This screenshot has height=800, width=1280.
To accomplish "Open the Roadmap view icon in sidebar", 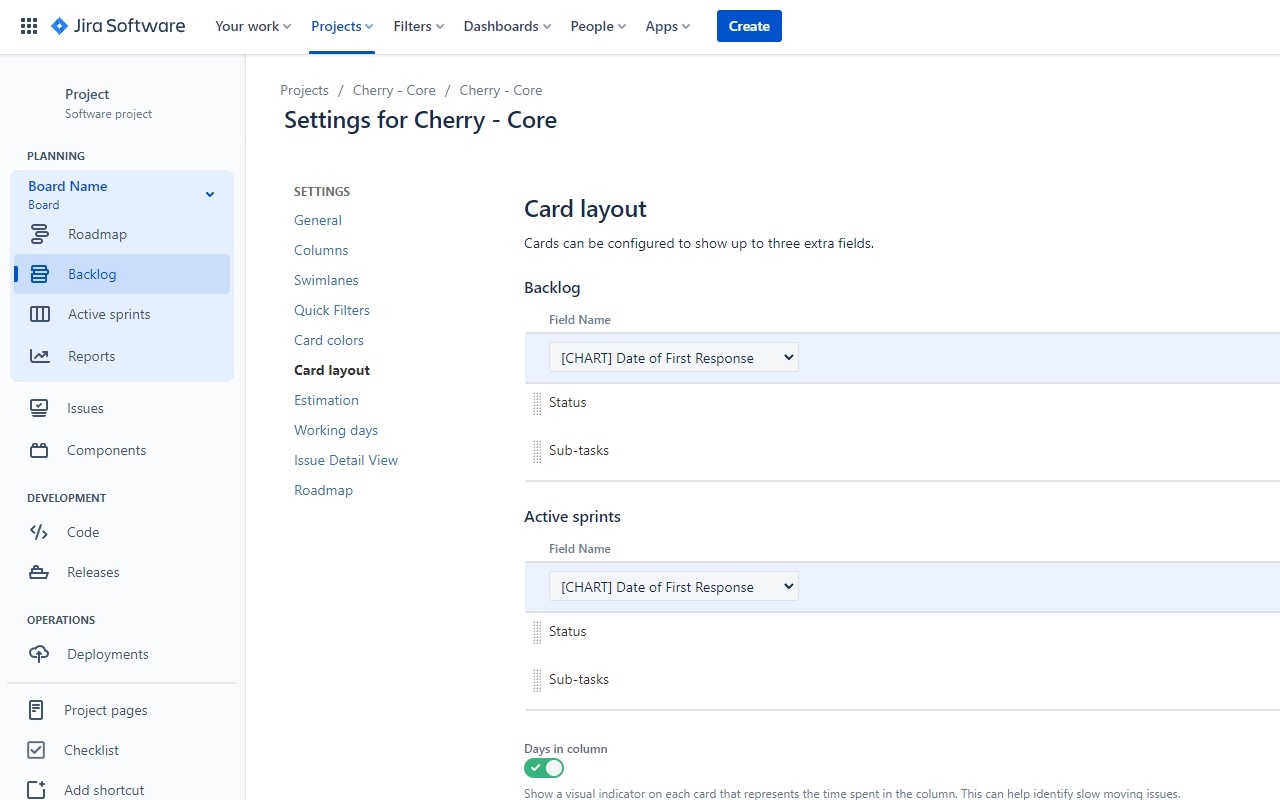I will pyautogui.click(x=38, y=233).
